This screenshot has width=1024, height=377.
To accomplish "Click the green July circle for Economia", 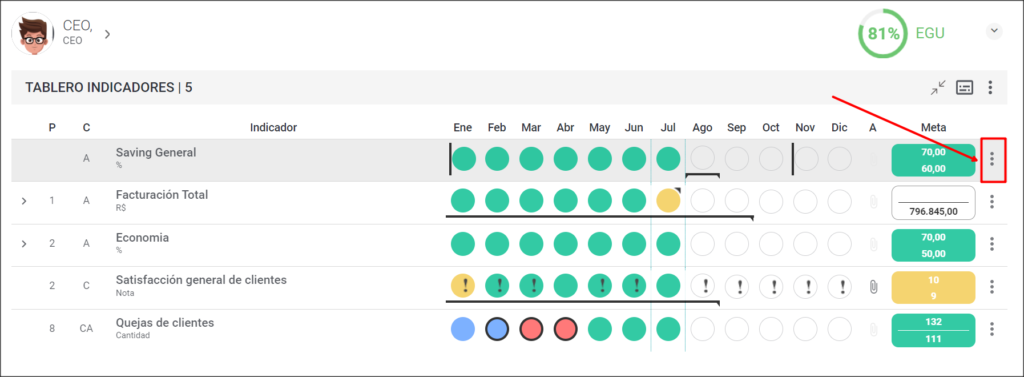I will (x=668, y=244).
